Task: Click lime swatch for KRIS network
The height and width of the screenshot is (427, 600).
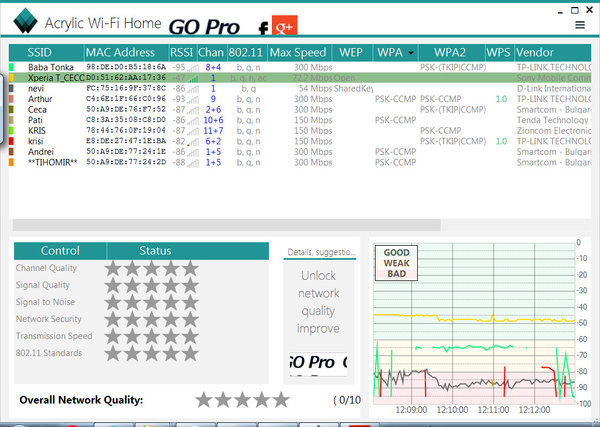Action: [11, 130]
